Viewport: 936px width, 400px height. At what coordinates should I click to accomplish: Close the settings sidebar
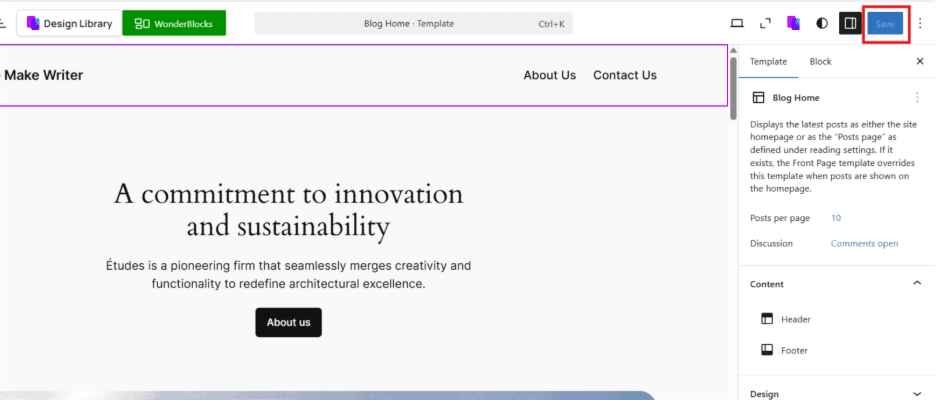coord(920,62)
